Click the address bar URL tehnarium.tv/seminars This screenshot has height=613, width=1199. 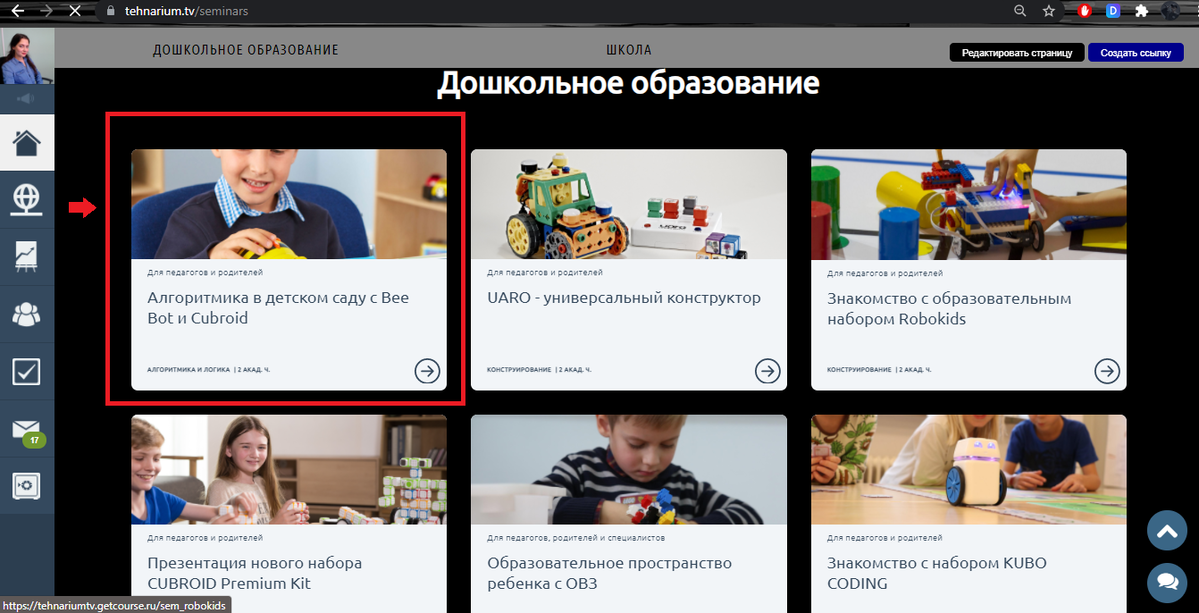[187, 11]
